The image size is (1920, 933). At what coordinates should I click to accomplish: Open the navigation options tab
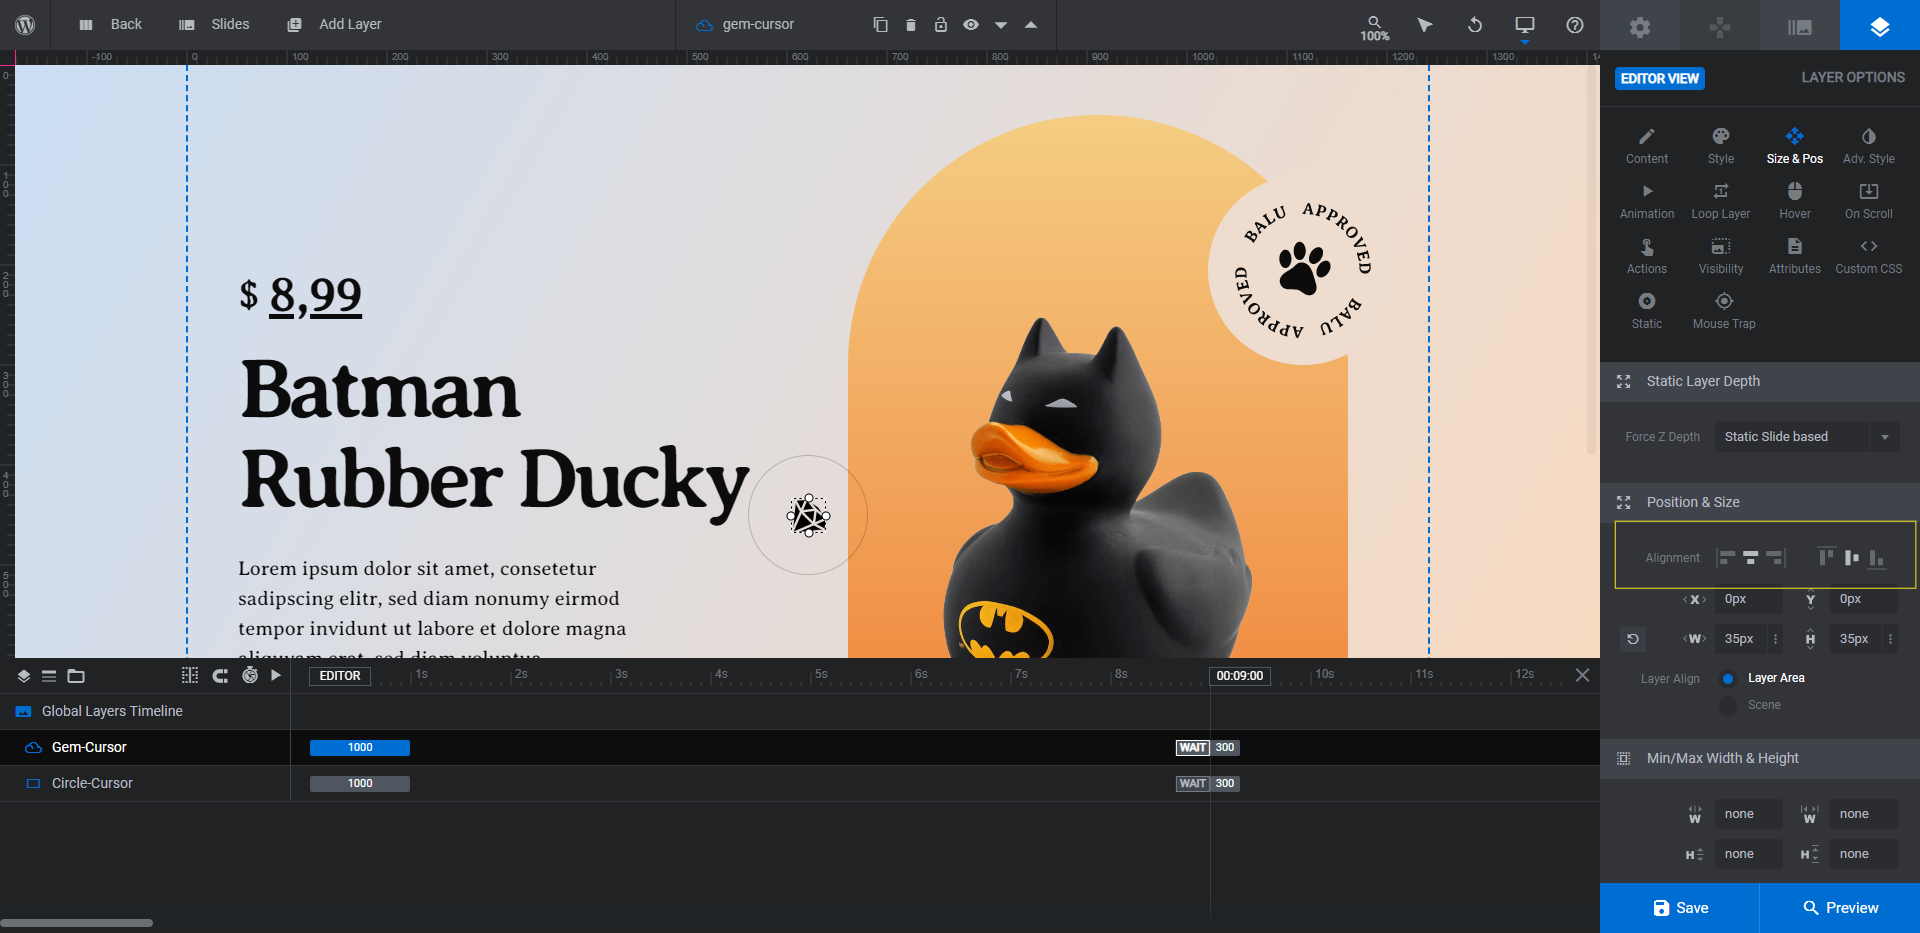click(1720, 27)
